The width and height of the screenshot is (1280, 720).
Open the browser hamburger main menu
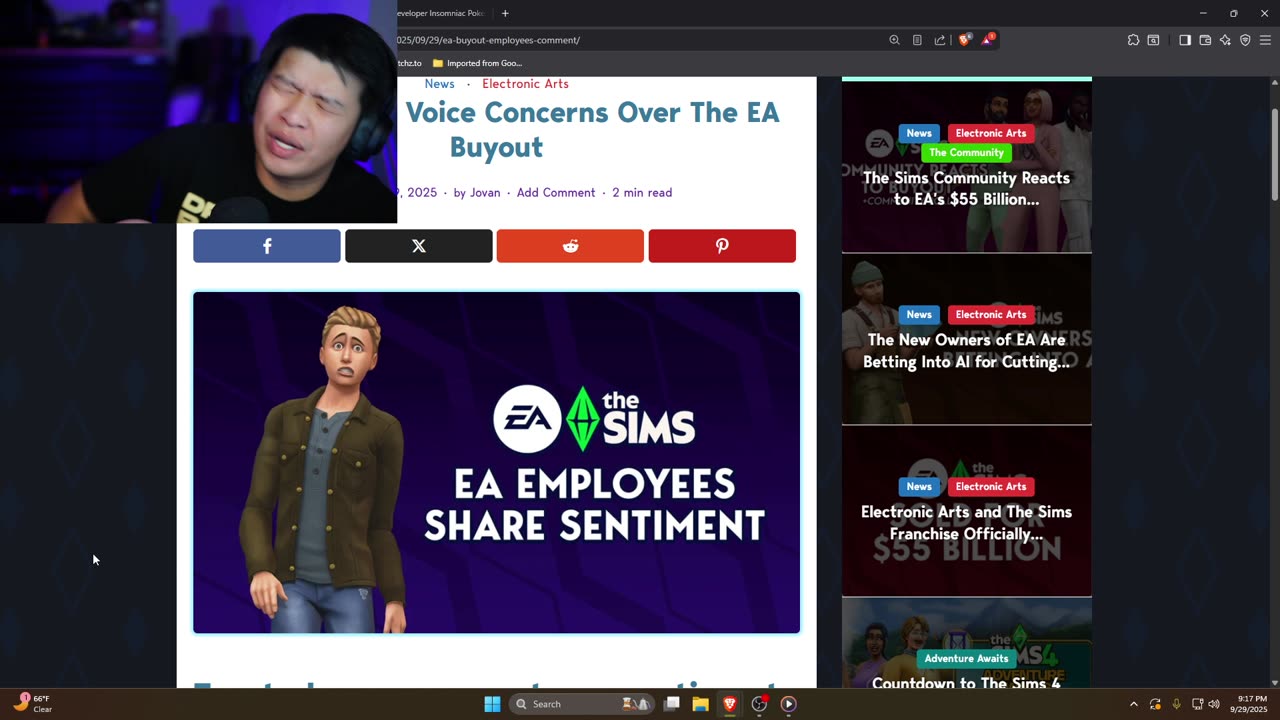tap(1265, 40)
